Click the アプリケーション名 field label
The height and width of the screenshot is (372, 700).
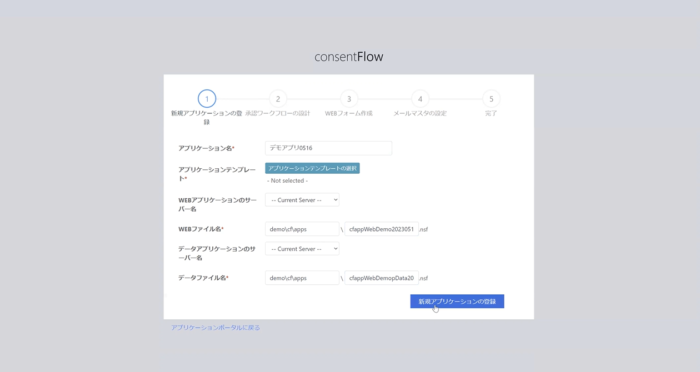[206, 148]
